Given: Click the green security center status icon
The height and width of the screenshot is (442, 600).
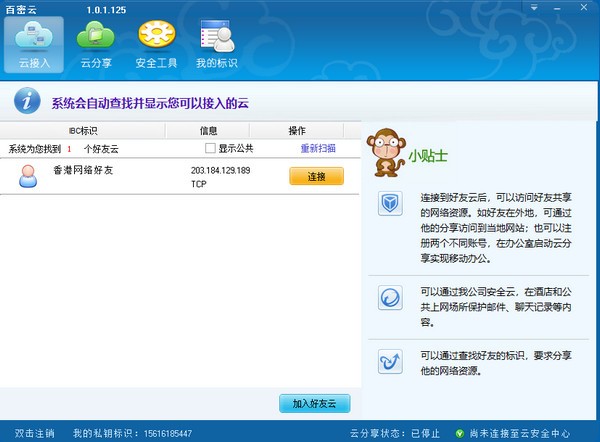Looking at the screenshot, I should tap(460, 434).
